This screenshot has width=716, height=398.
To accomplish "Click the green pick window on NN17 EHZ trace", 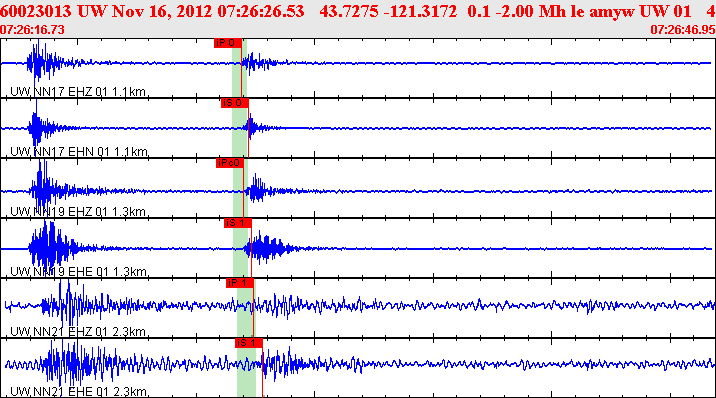I will [239, 68].
